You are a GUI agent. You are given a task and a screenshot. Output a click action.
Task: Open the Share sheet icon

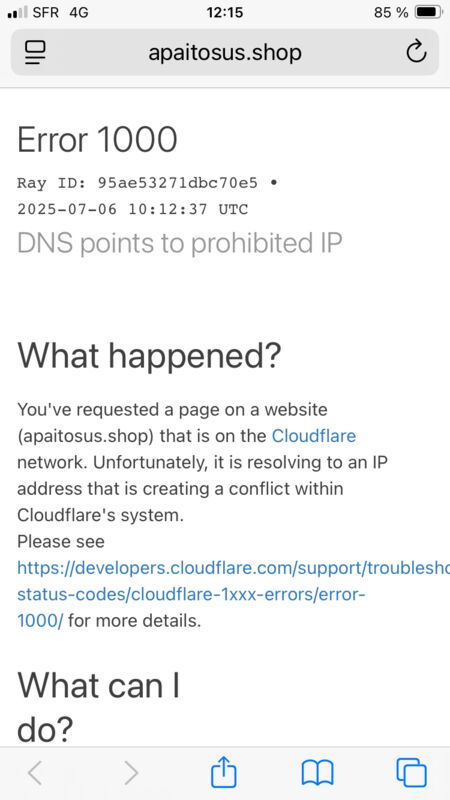[x=224, y=771]
